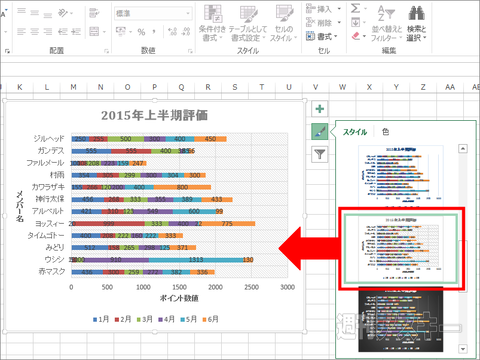Open the 削除 delete dropdown arrow
Image resolution: width=480 pixels, height=360 pixels.
[x=339, y=23]
